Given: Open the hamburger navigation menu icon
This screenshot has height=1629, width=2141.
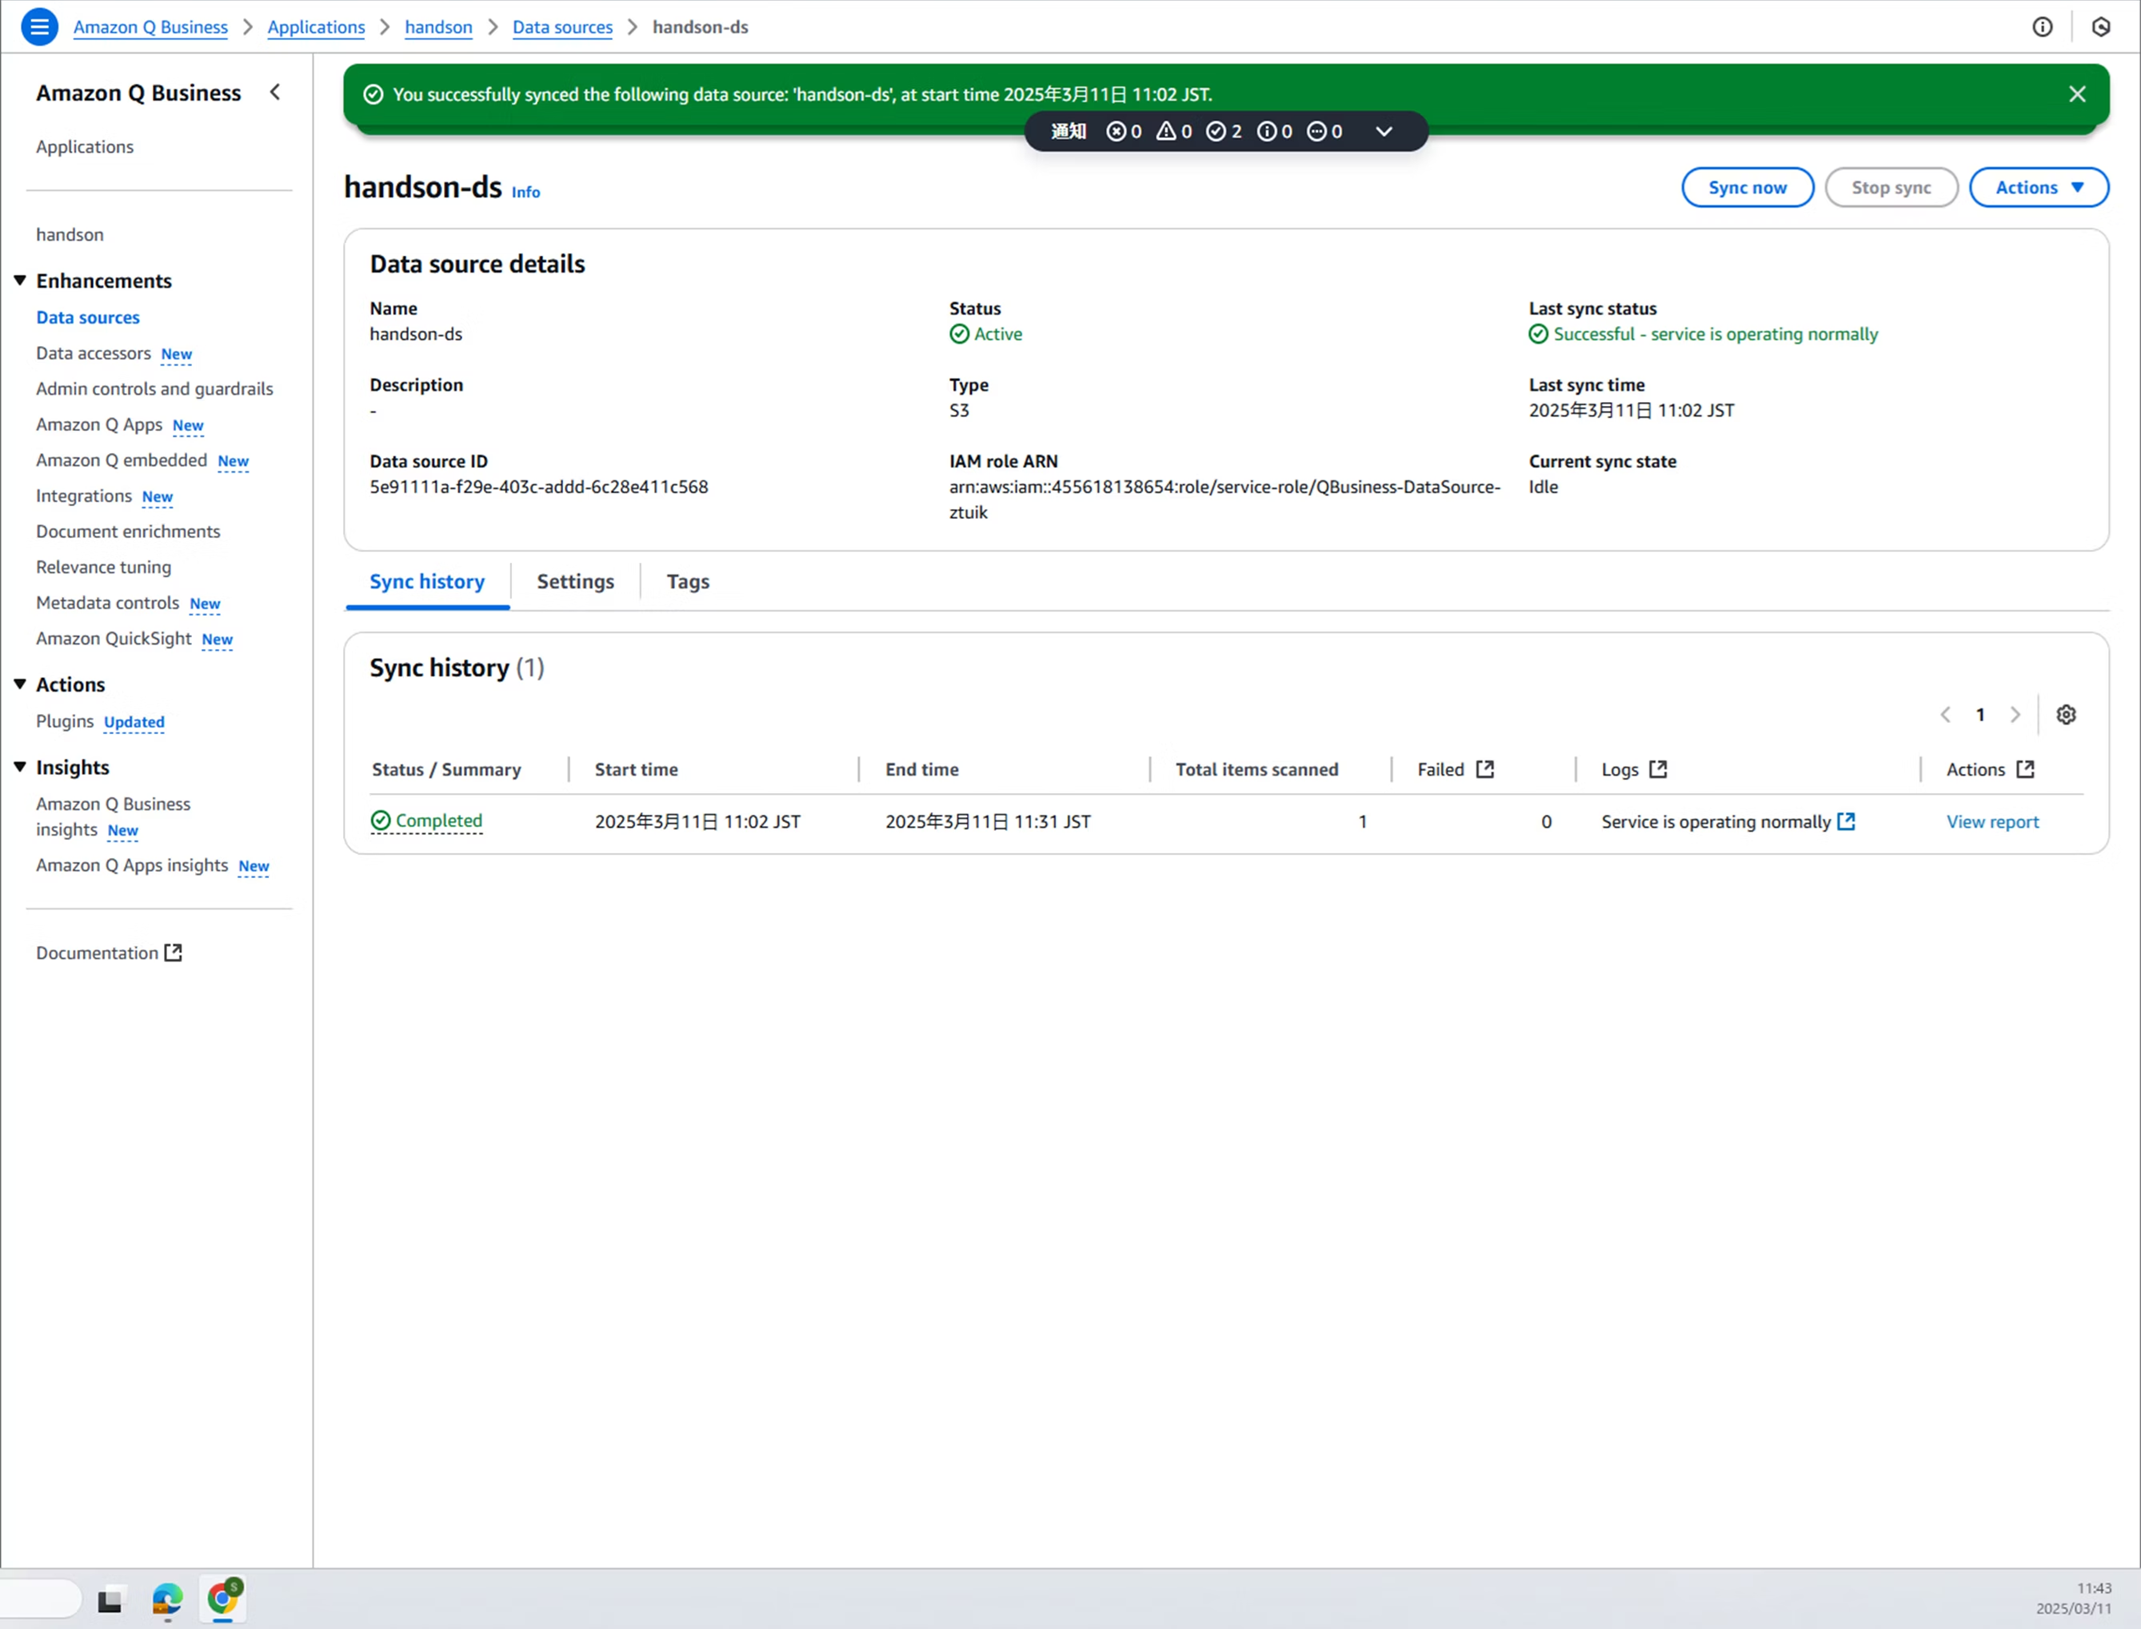Looking at the screenshot, I should coord(39,27).
